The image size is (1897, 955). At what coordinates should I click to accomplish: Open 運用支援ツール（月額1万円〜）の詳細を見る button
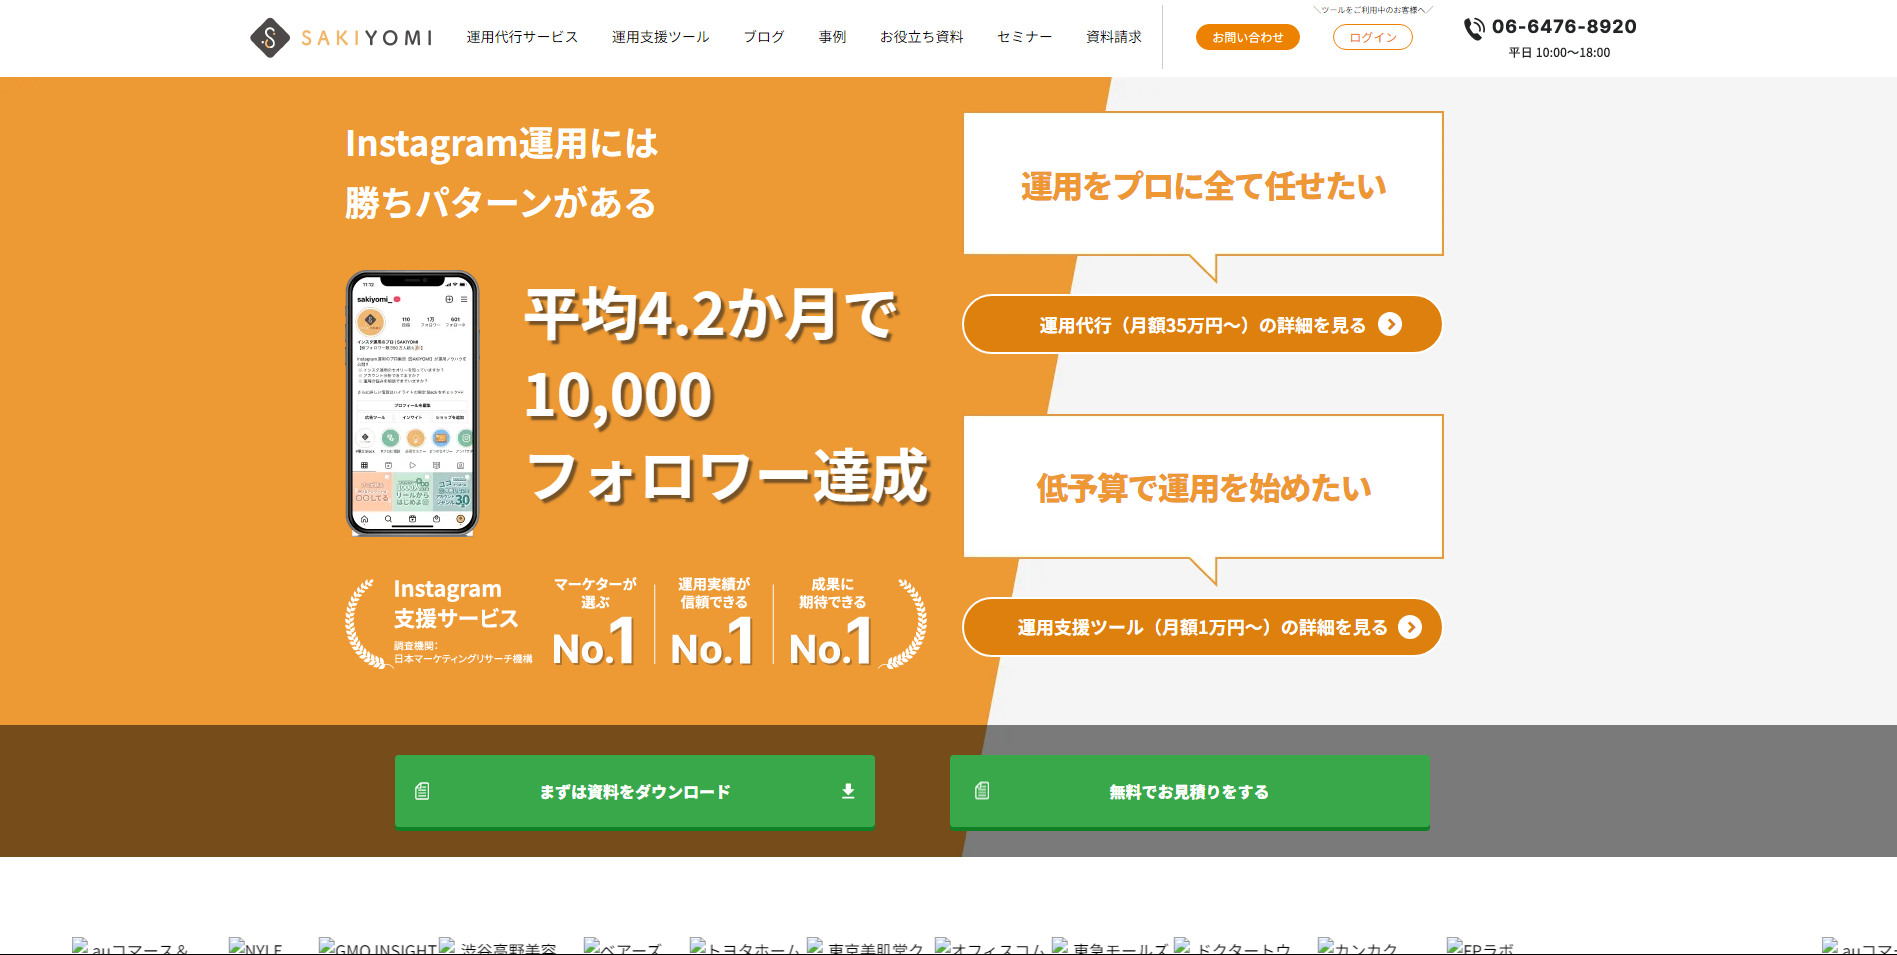click(x=1202, y=627)
